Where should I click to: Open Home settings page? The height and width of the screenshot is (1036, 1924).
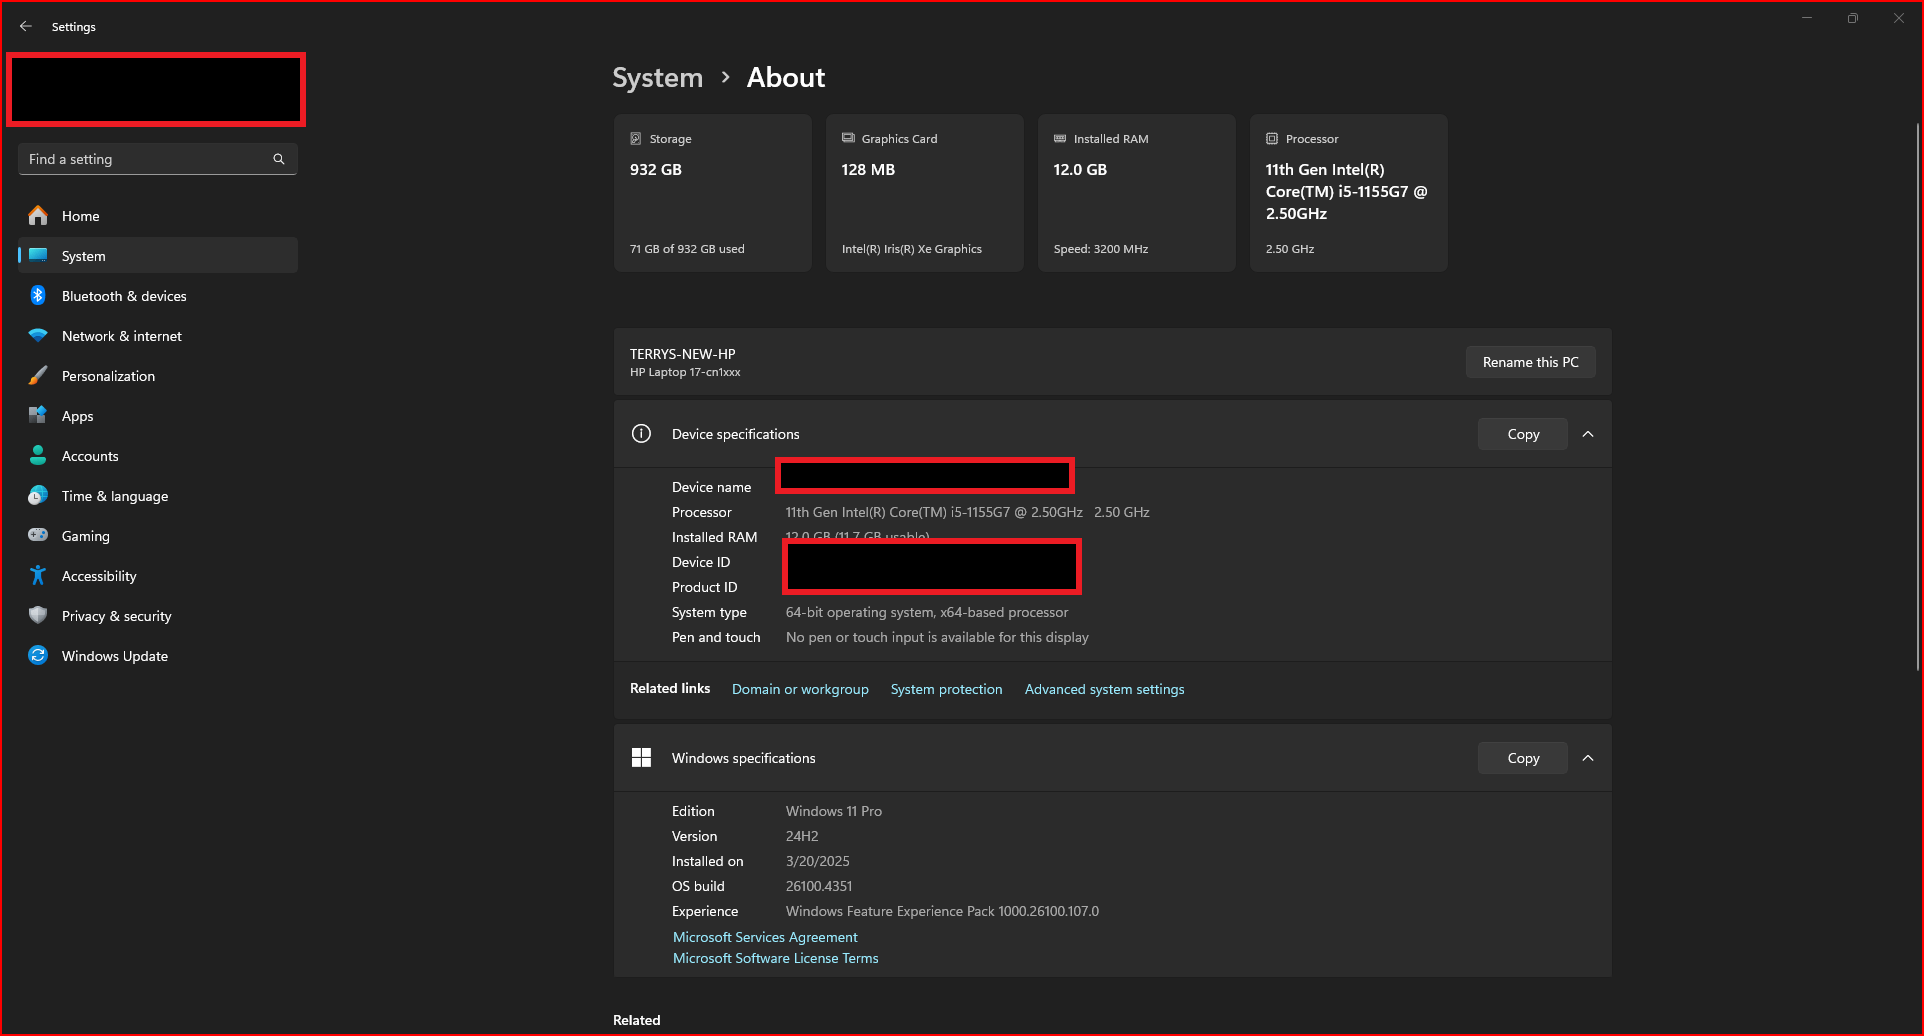pos(158,216)
